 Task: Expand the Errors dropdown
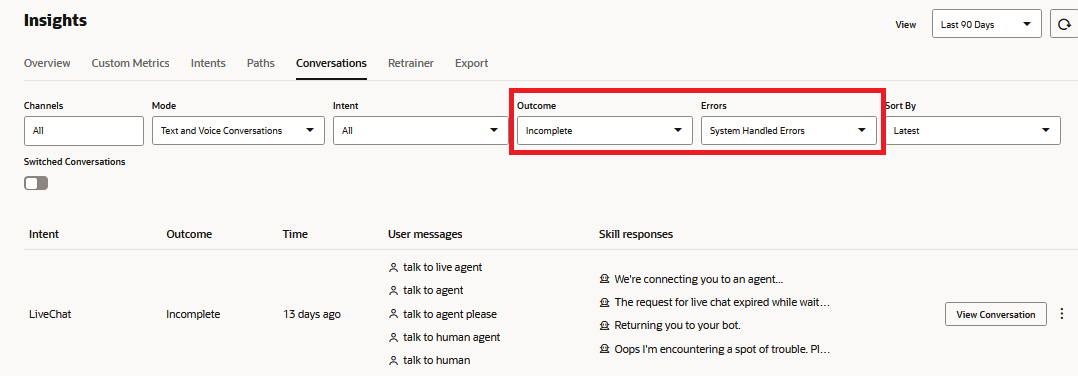tap(789, 130)
